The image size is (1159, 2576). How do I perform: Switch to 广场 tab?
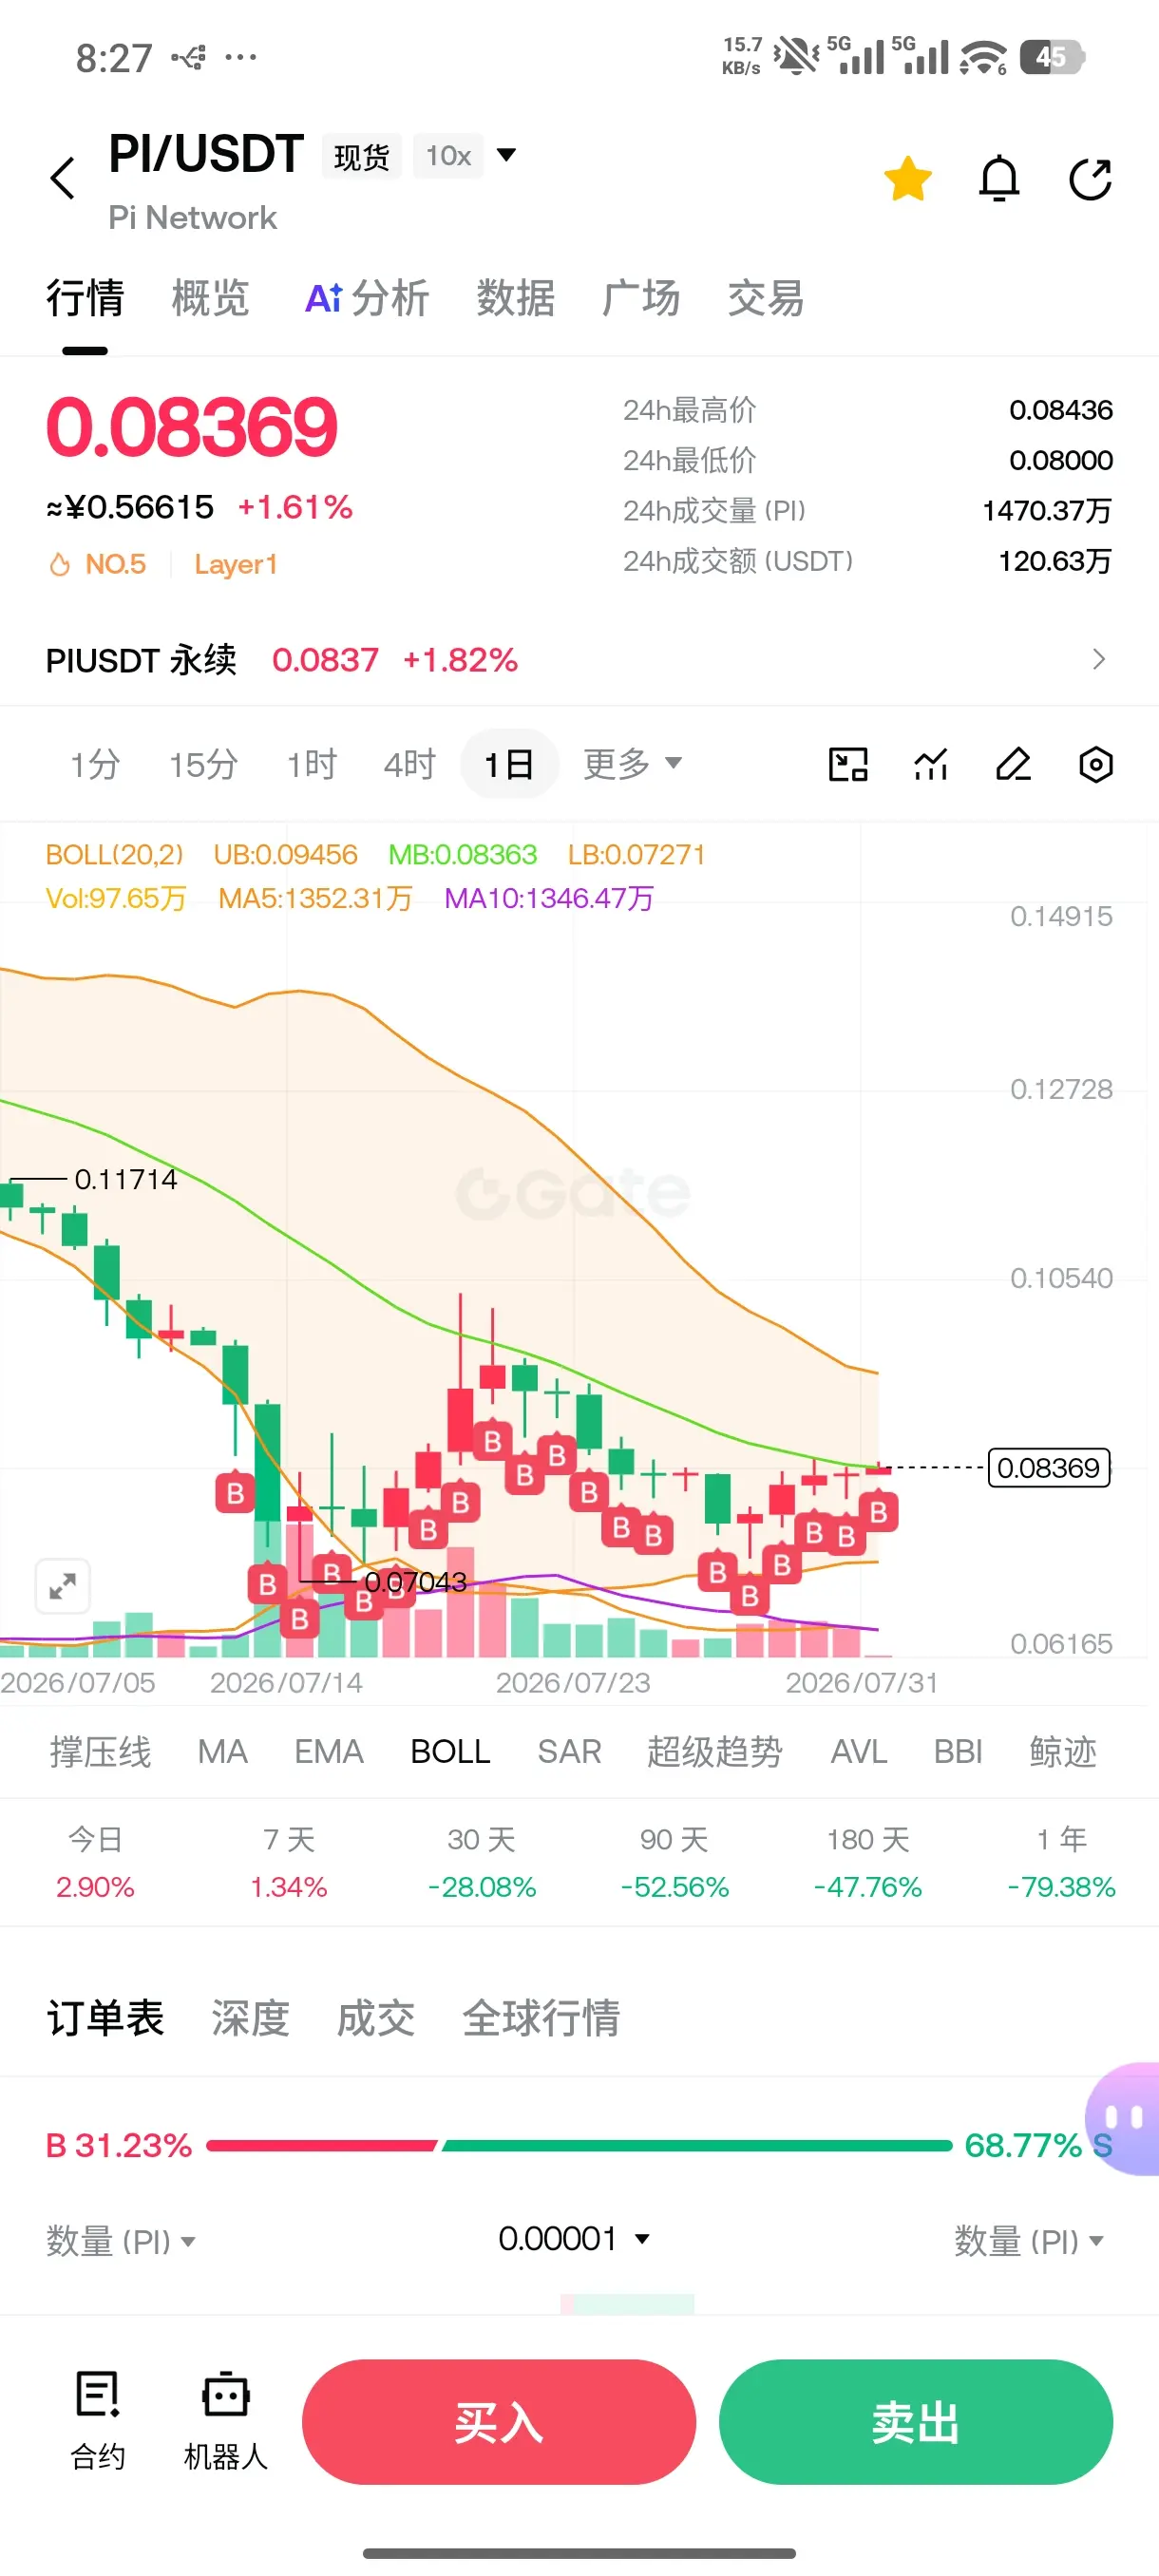click(641, 298)
